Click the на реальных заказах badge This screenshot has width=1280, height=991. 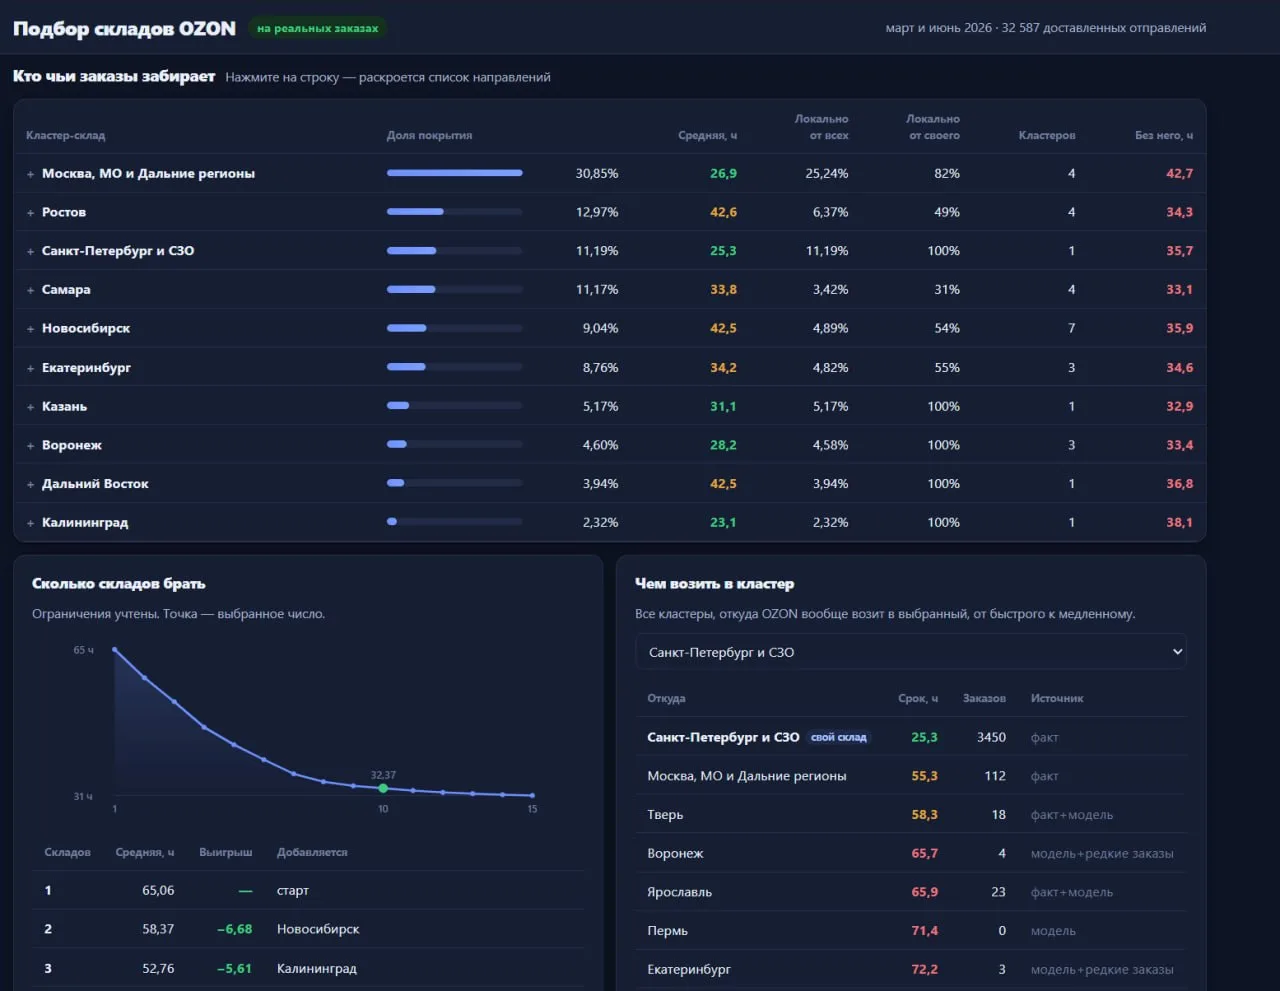318,28
